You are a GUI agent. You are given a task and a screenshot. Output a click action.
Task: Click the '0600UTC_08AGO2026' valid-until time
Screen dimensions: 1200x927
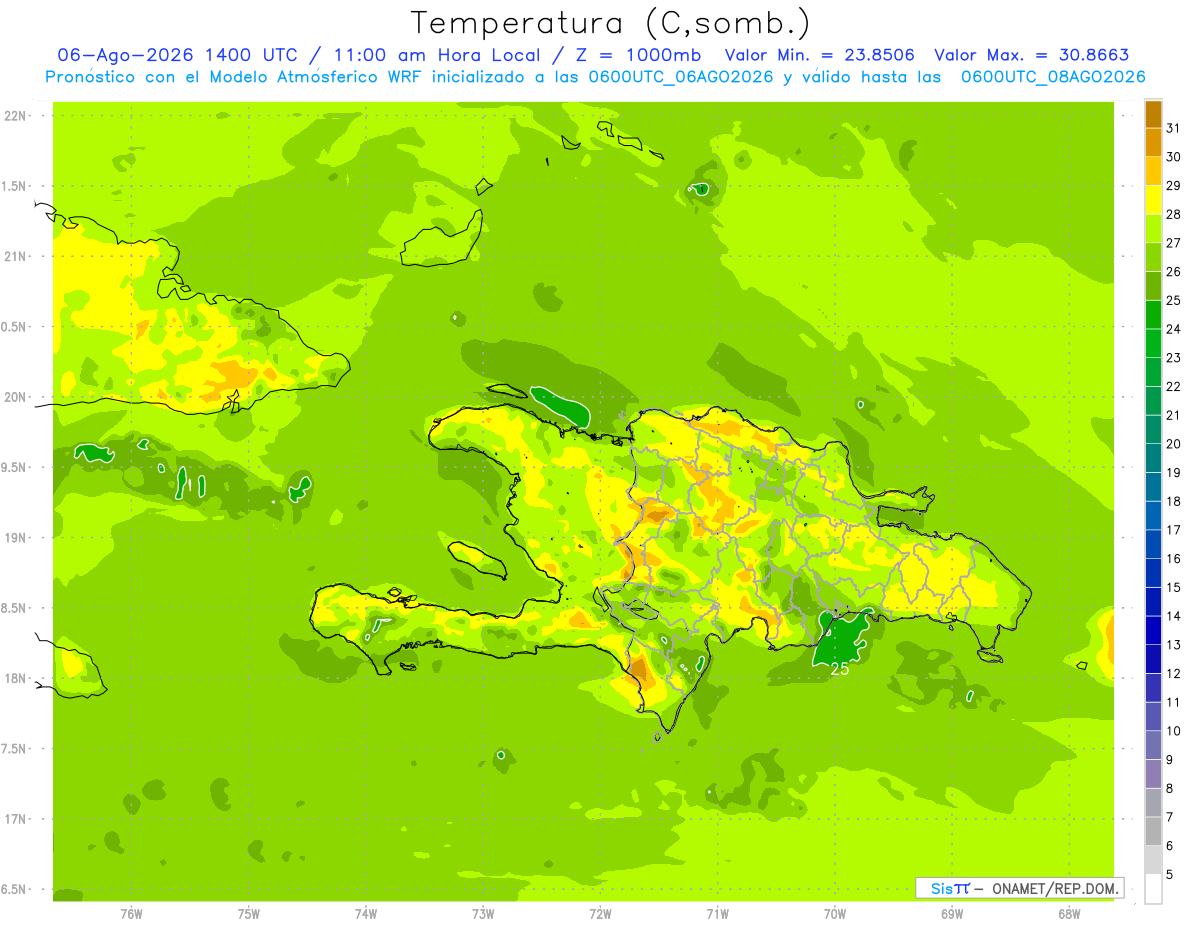click(x=1052, y=77)
